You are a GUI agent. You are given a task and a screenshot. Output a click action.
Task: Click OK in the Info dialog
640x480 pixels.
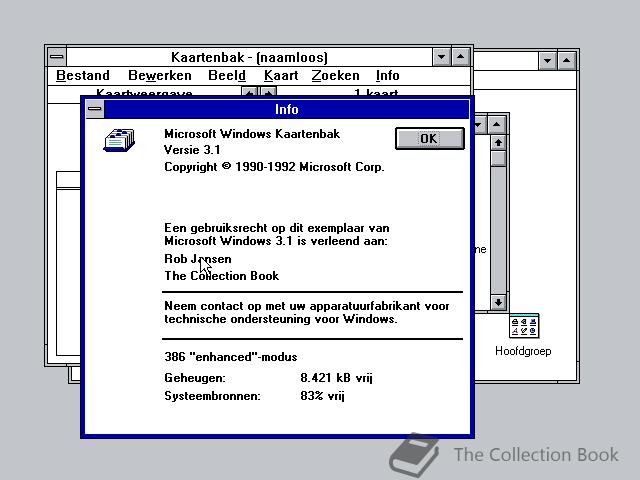coord(429,138)
